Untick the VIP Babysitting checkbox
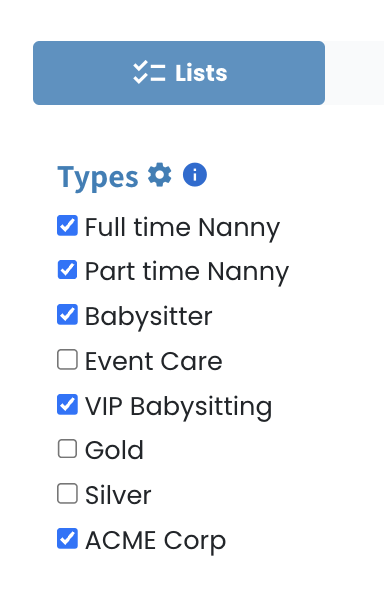Screen dimensions: 384x602 pos(68,405)
